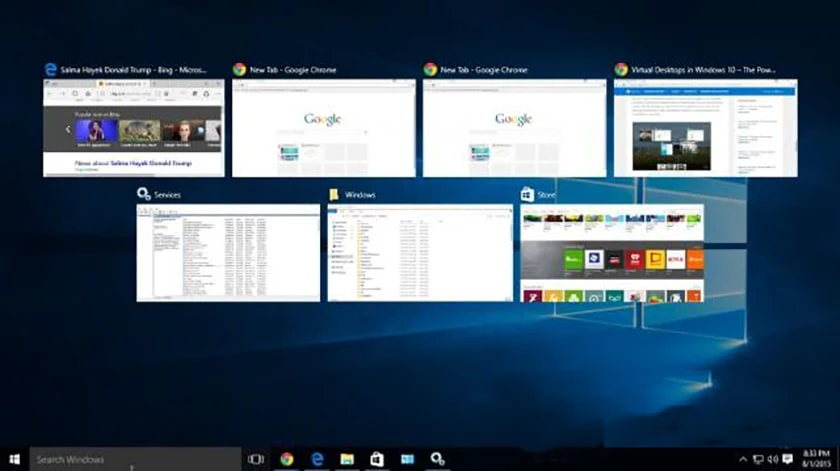Viewport: 840px width, 471px height.
Task: Open File Explorer from the taskbar
Action: pos(347,459)
